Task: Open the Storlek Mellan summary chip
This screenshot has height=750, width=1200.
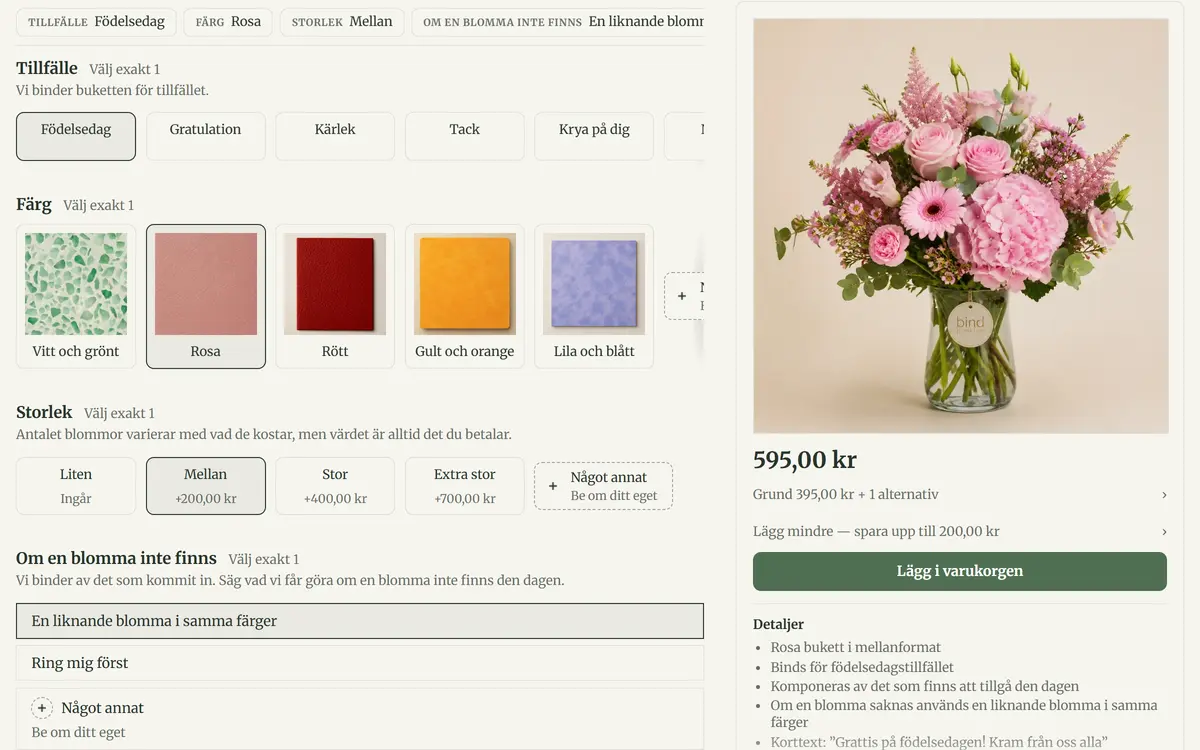Action: click(342, 22)
